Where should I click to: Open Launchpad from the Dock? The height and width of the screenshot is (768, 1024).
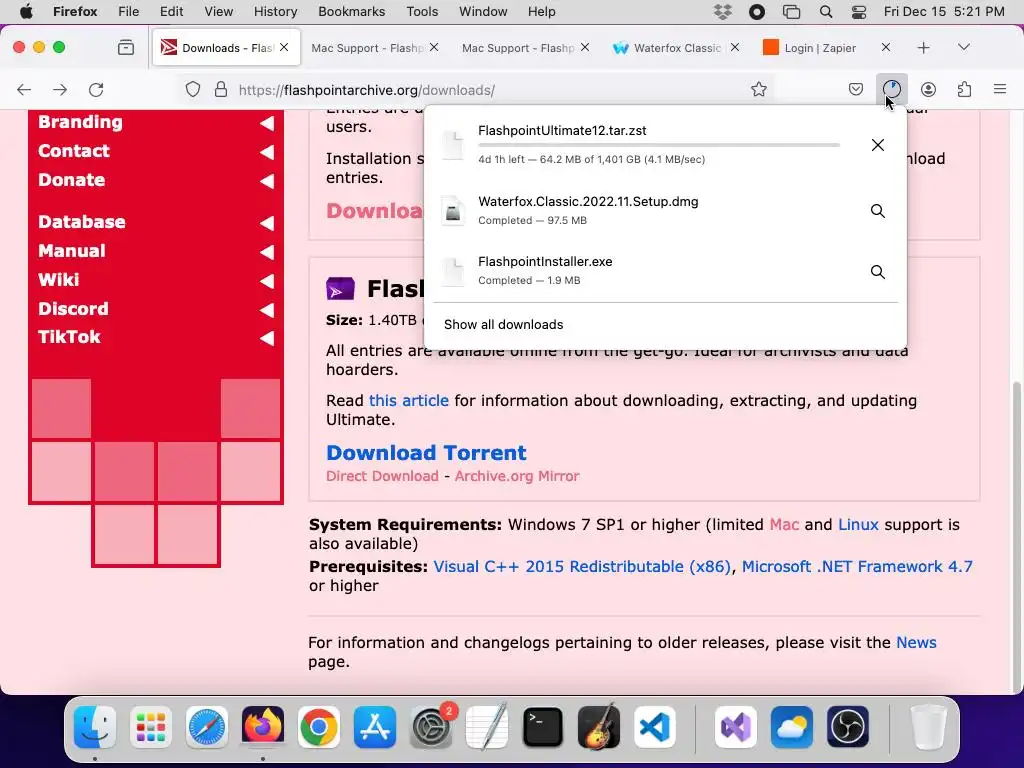(151, 727)
